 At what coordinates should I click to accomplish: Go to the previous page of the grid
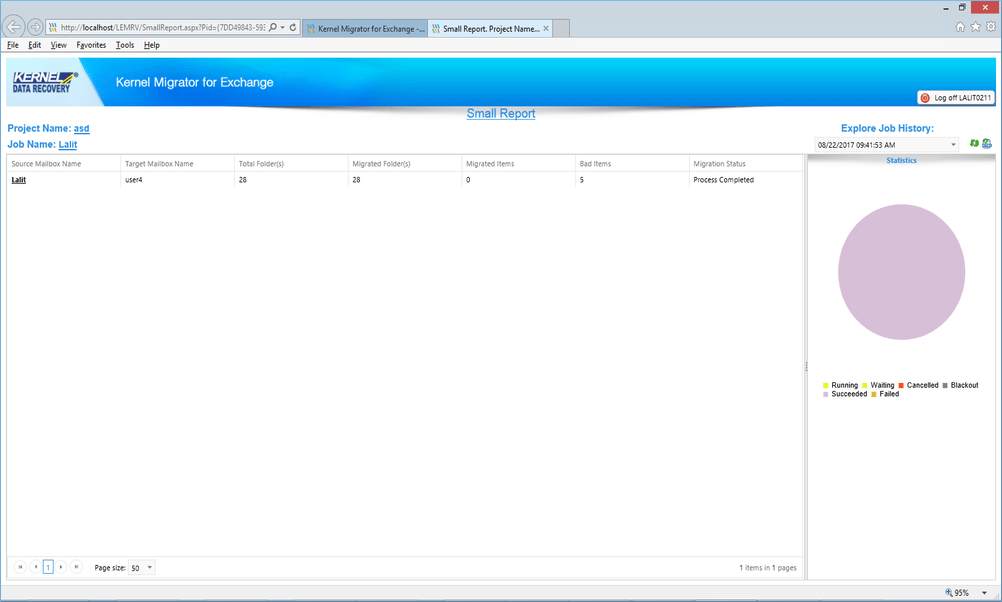pos(35,567)
